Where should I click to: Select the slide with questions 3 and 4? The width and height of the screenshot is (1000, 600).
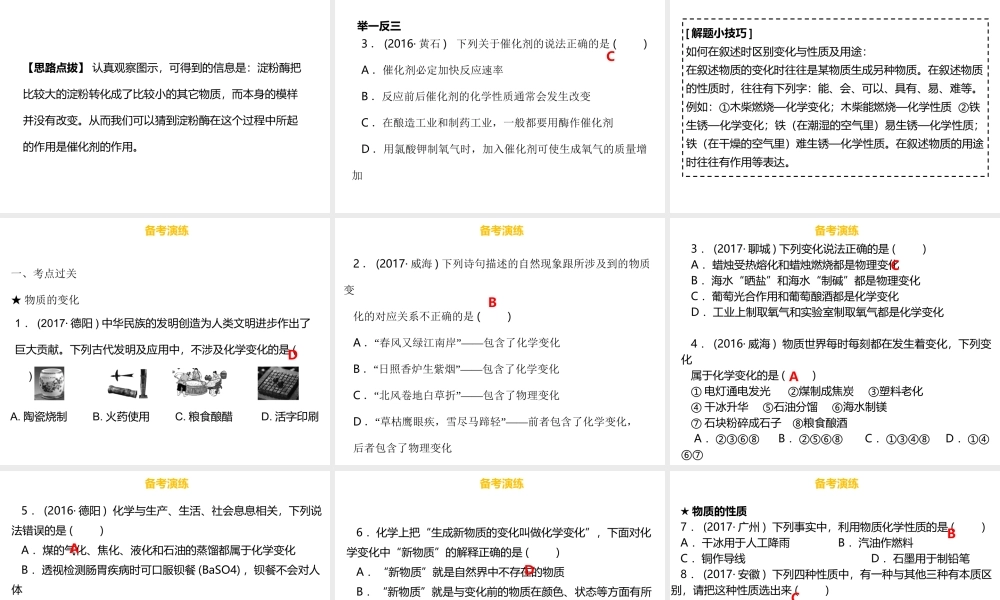coord(835,342)
